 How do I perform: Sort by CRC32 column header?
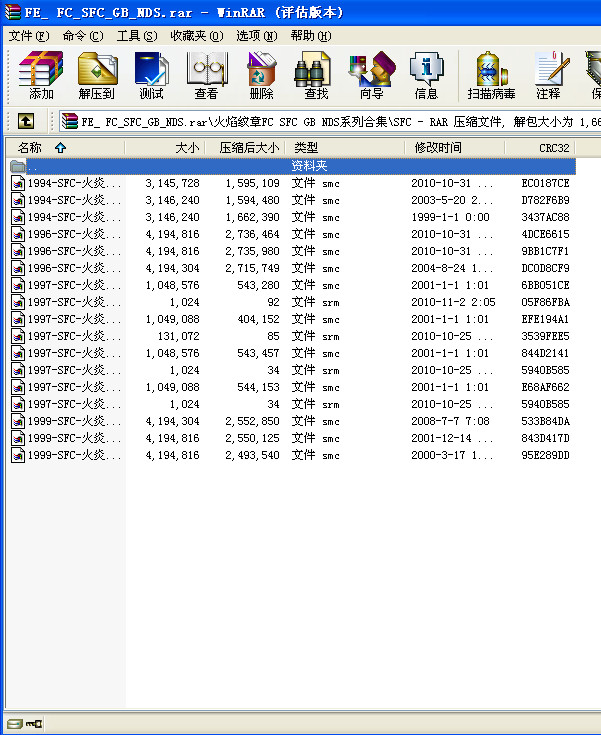(x=540, y=148)
